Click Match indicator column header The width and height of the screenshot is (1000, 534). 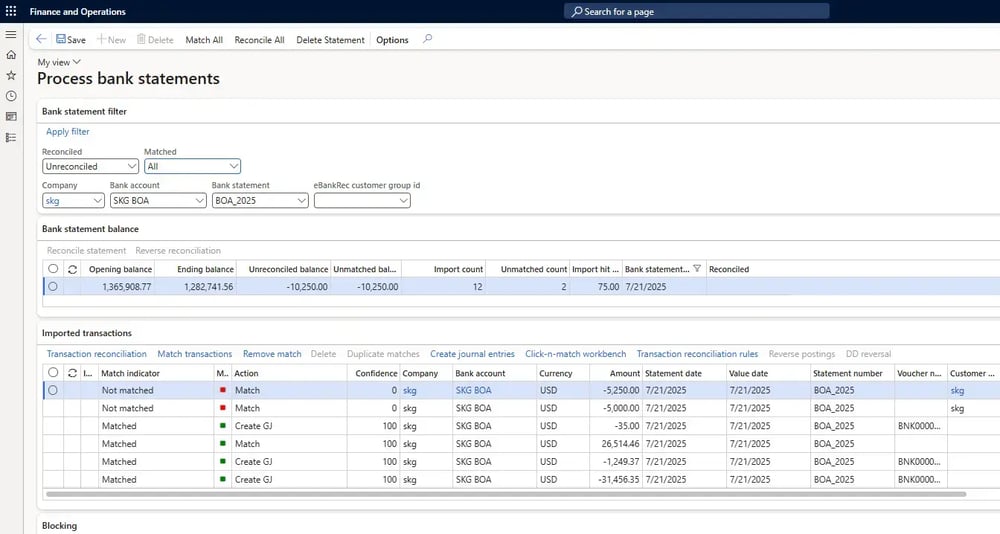coord(131,373)
